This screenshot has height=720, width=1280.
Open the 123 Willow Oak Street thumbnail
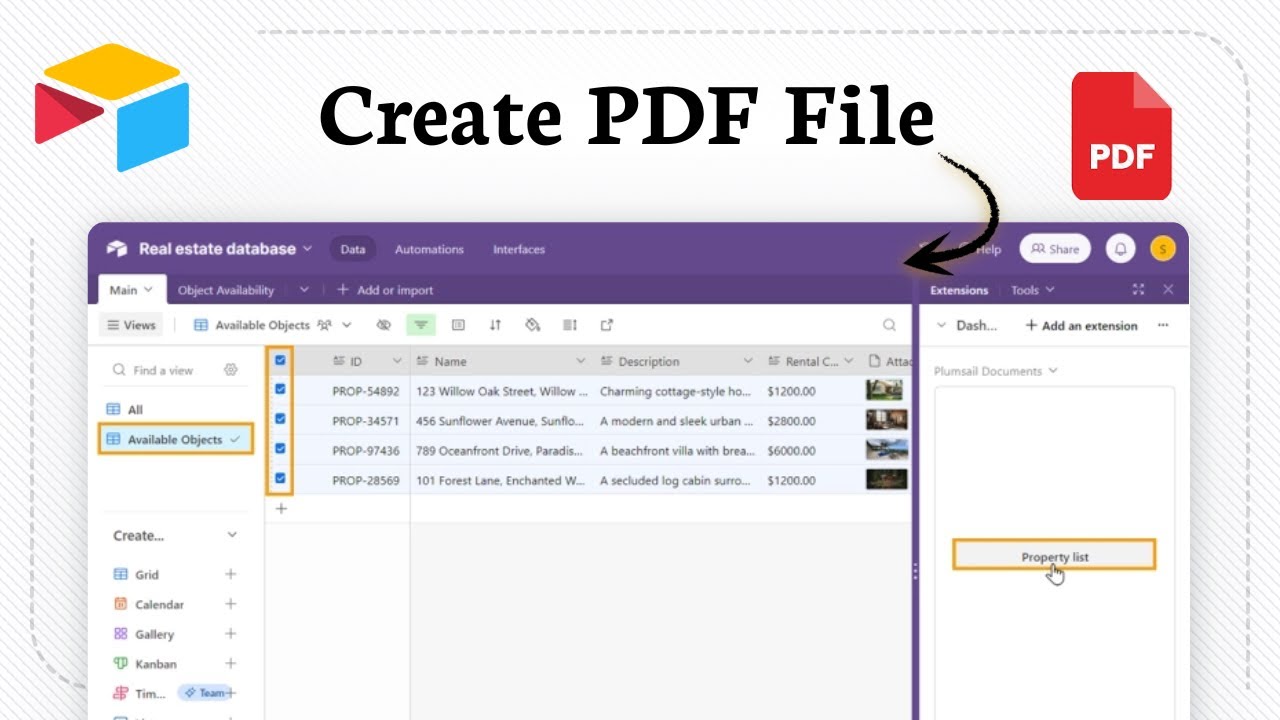point(886,390)
